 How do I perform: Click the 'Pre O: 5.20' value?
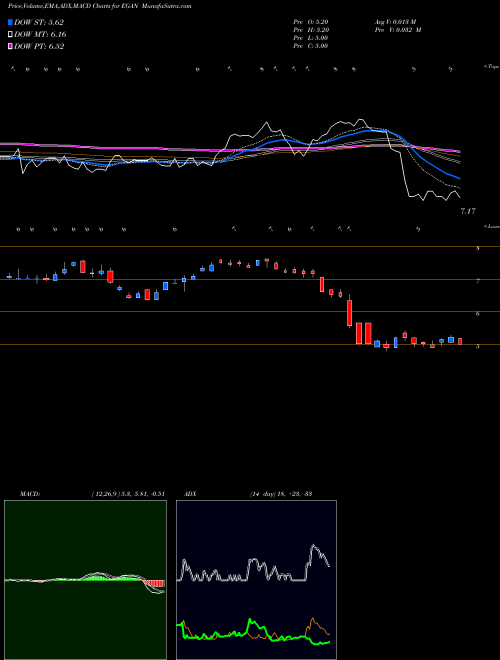click(x=311, y=22)
